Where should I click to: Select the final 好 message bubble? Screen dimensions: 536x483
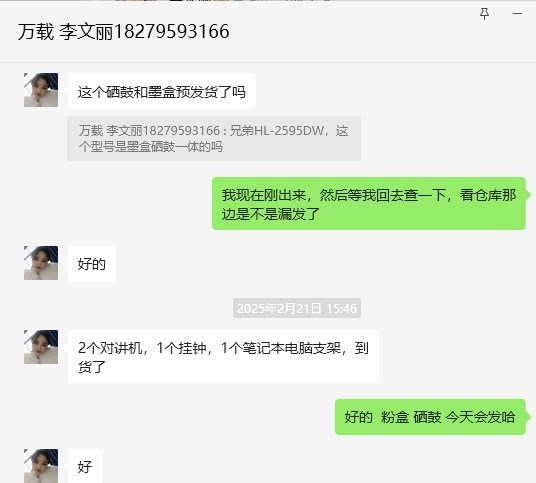(x=85, y=466)
